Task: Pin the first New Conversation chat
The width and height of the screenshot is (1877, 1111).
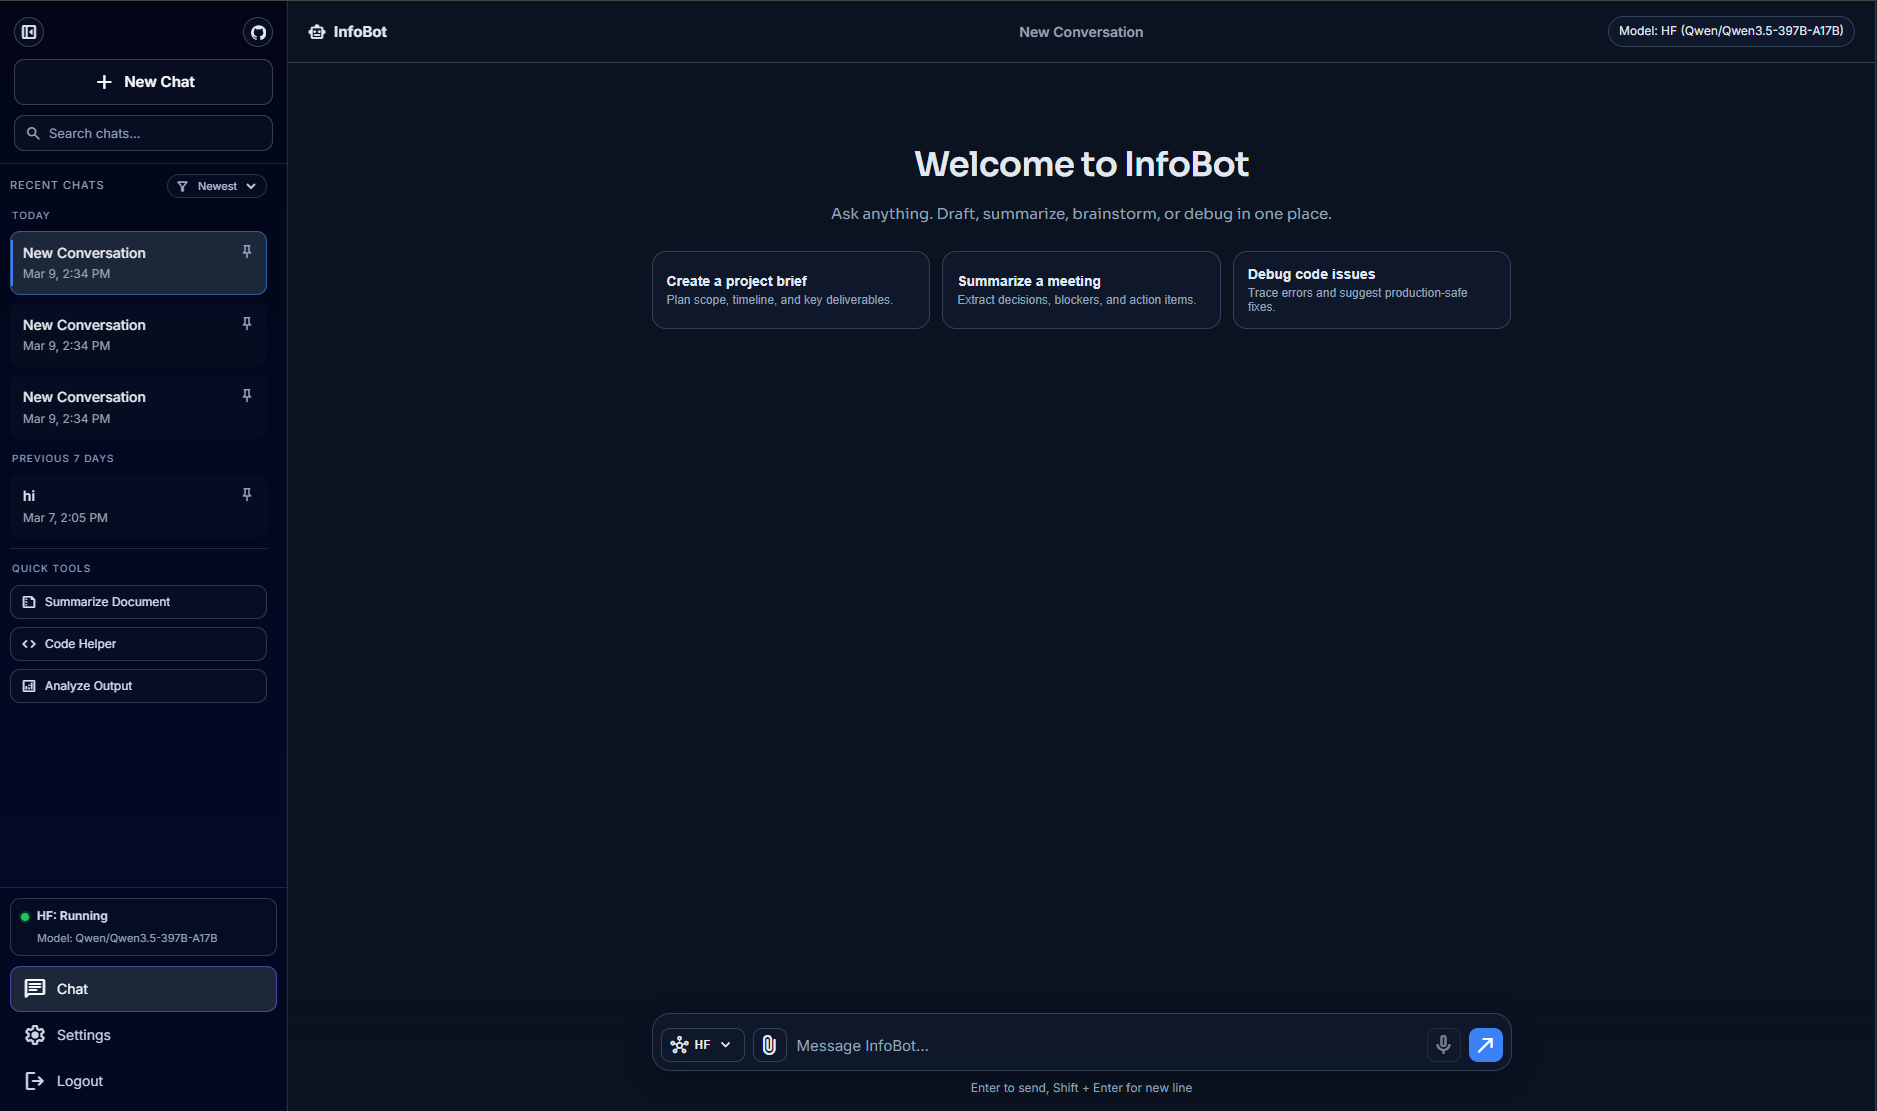Action: 246,252
